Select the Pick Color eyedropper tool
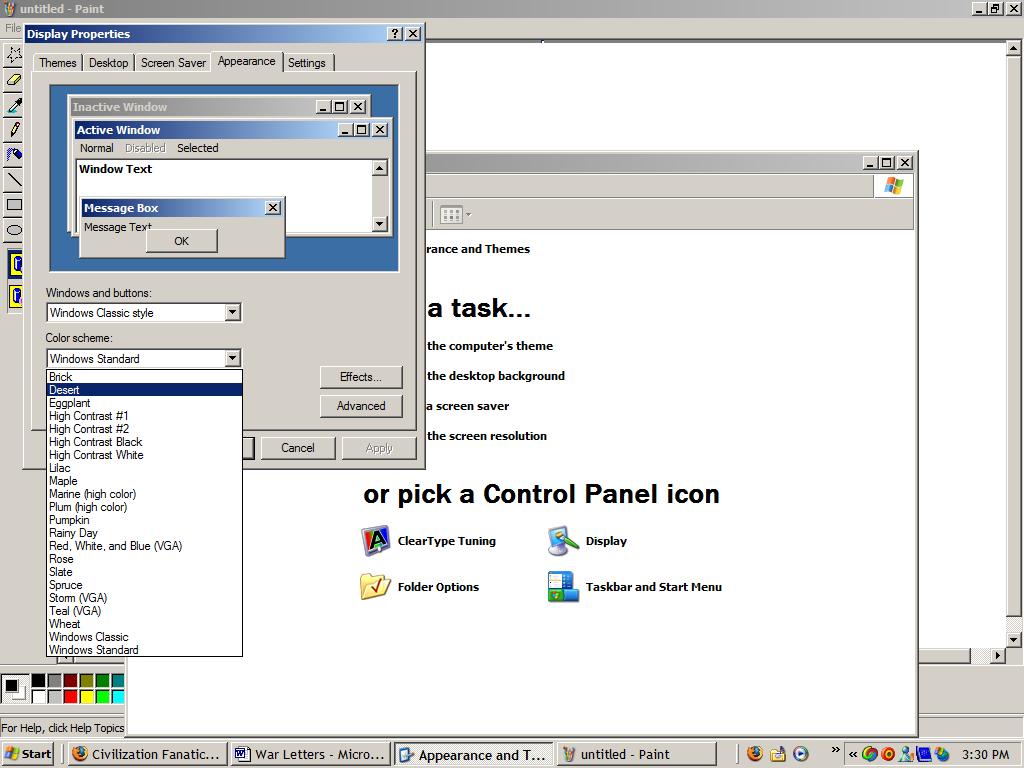 13,104
